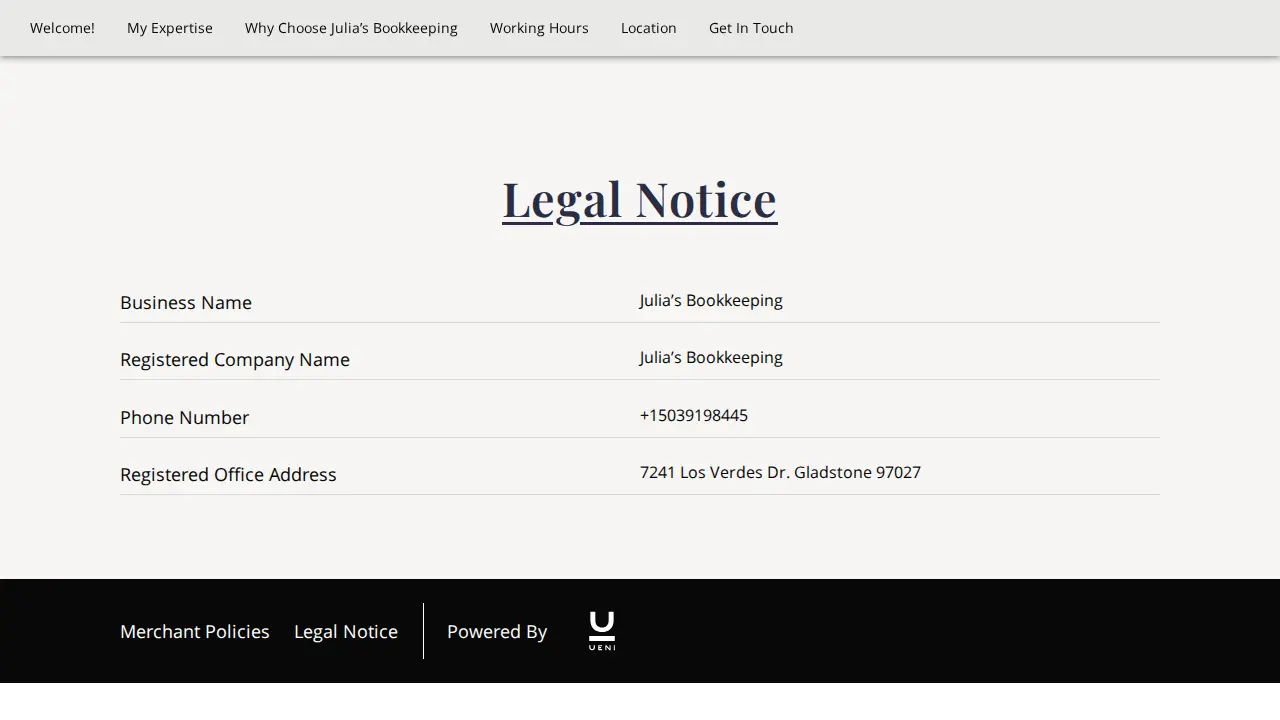Select phone number +15039198445

(x=694, y=415)
